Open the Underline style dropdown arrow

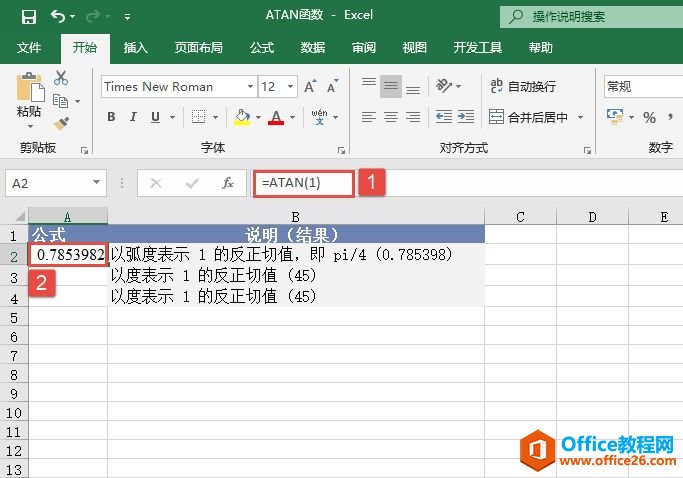point(172,117)
